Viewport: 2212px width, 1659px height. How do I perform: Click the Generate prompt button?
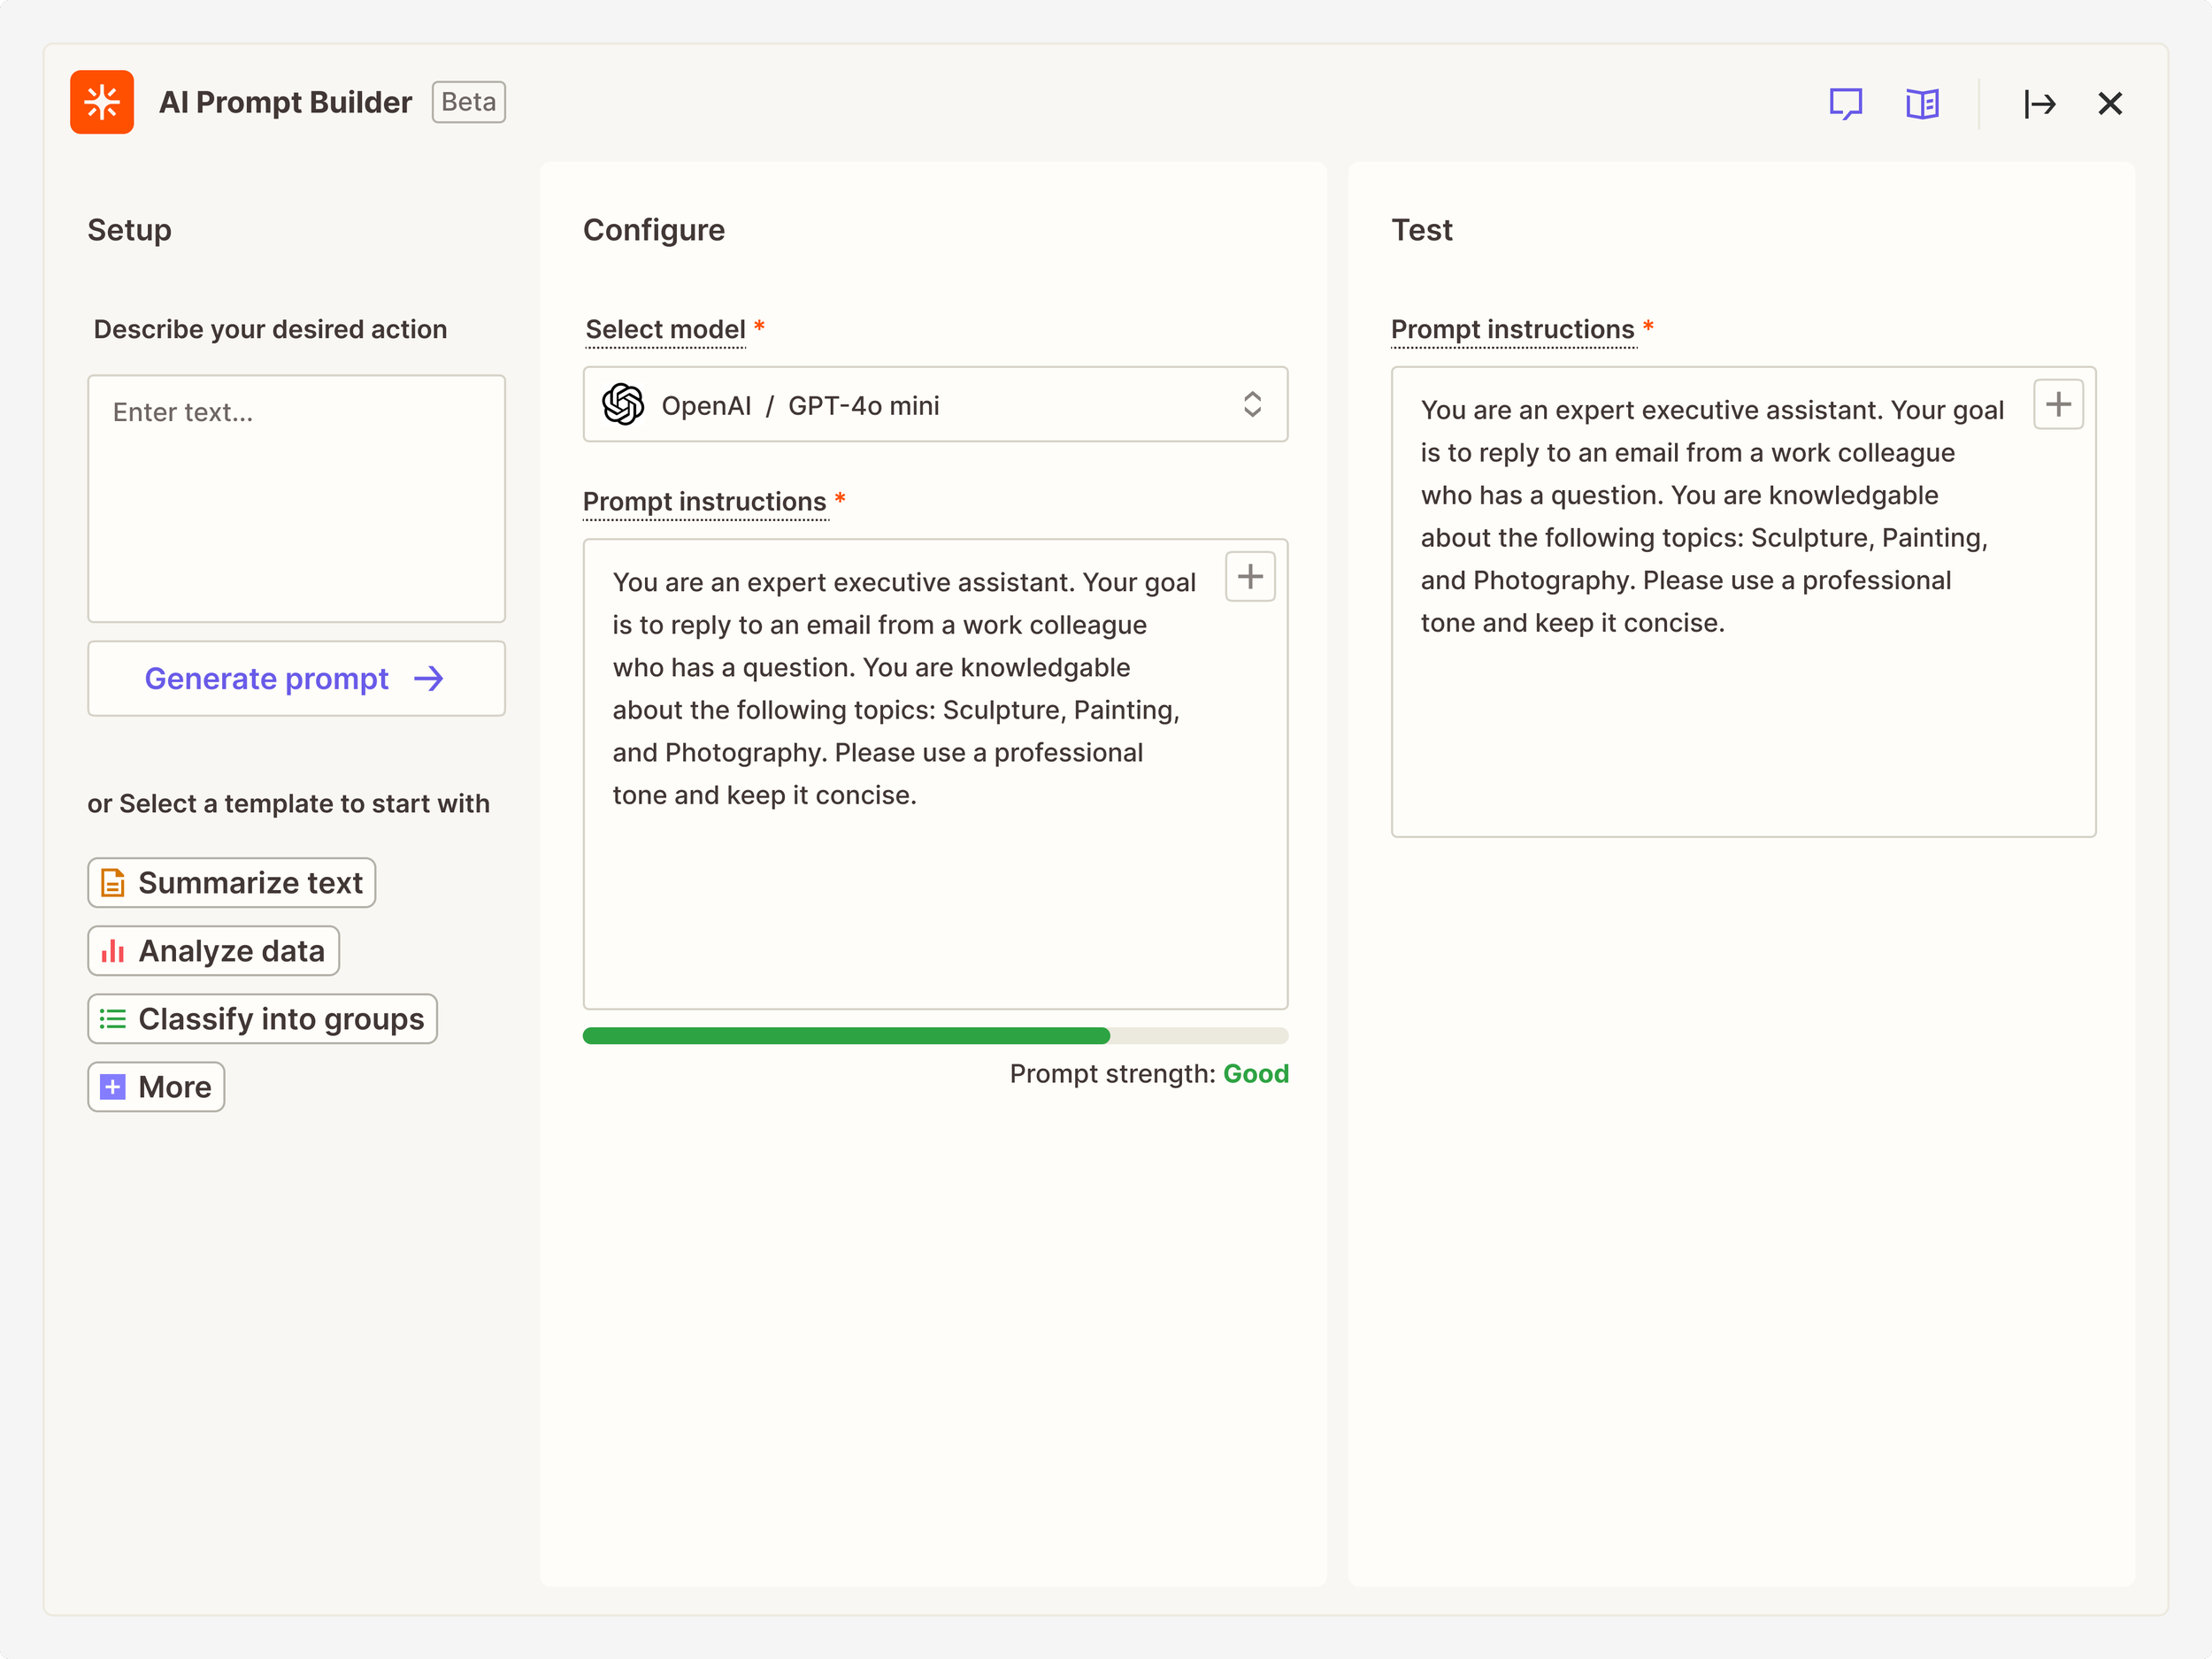click(296, 679)
